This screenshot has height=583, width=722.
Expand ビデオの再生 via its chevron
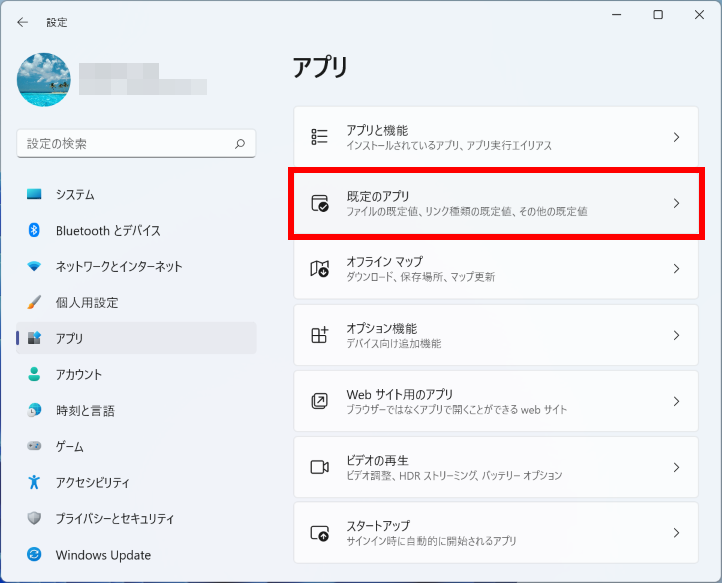[x=676, y=467]
